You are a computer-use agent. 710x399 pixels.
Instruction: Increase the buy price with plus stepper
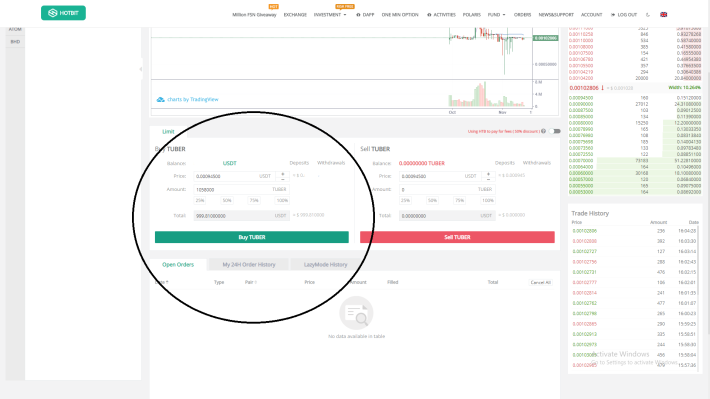[283, 174]
